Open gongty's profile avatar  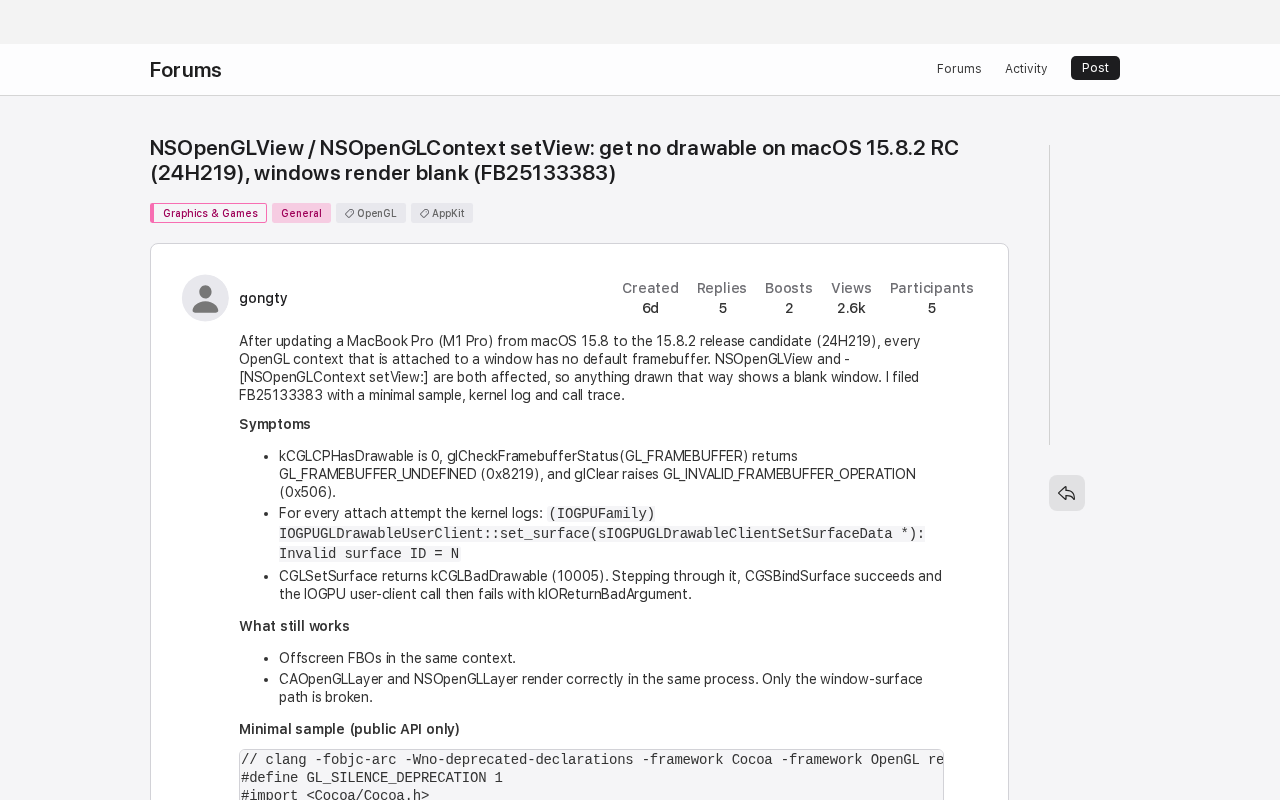(x=205, y=298)
